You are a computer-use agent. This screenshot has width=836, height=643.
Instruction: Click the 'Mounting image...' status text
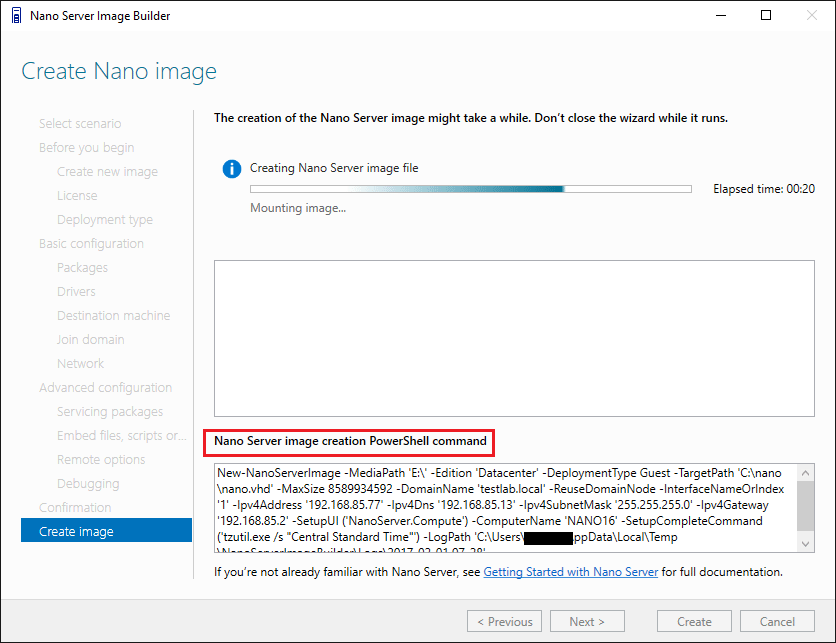click(298, 208)
